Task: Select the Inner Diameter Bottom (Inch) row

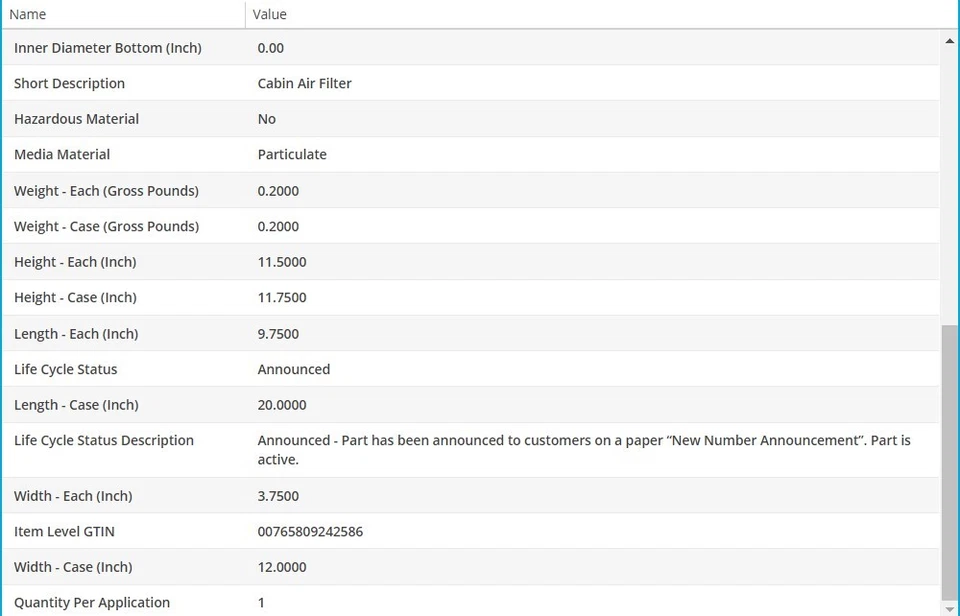Action: pos(108,48)
